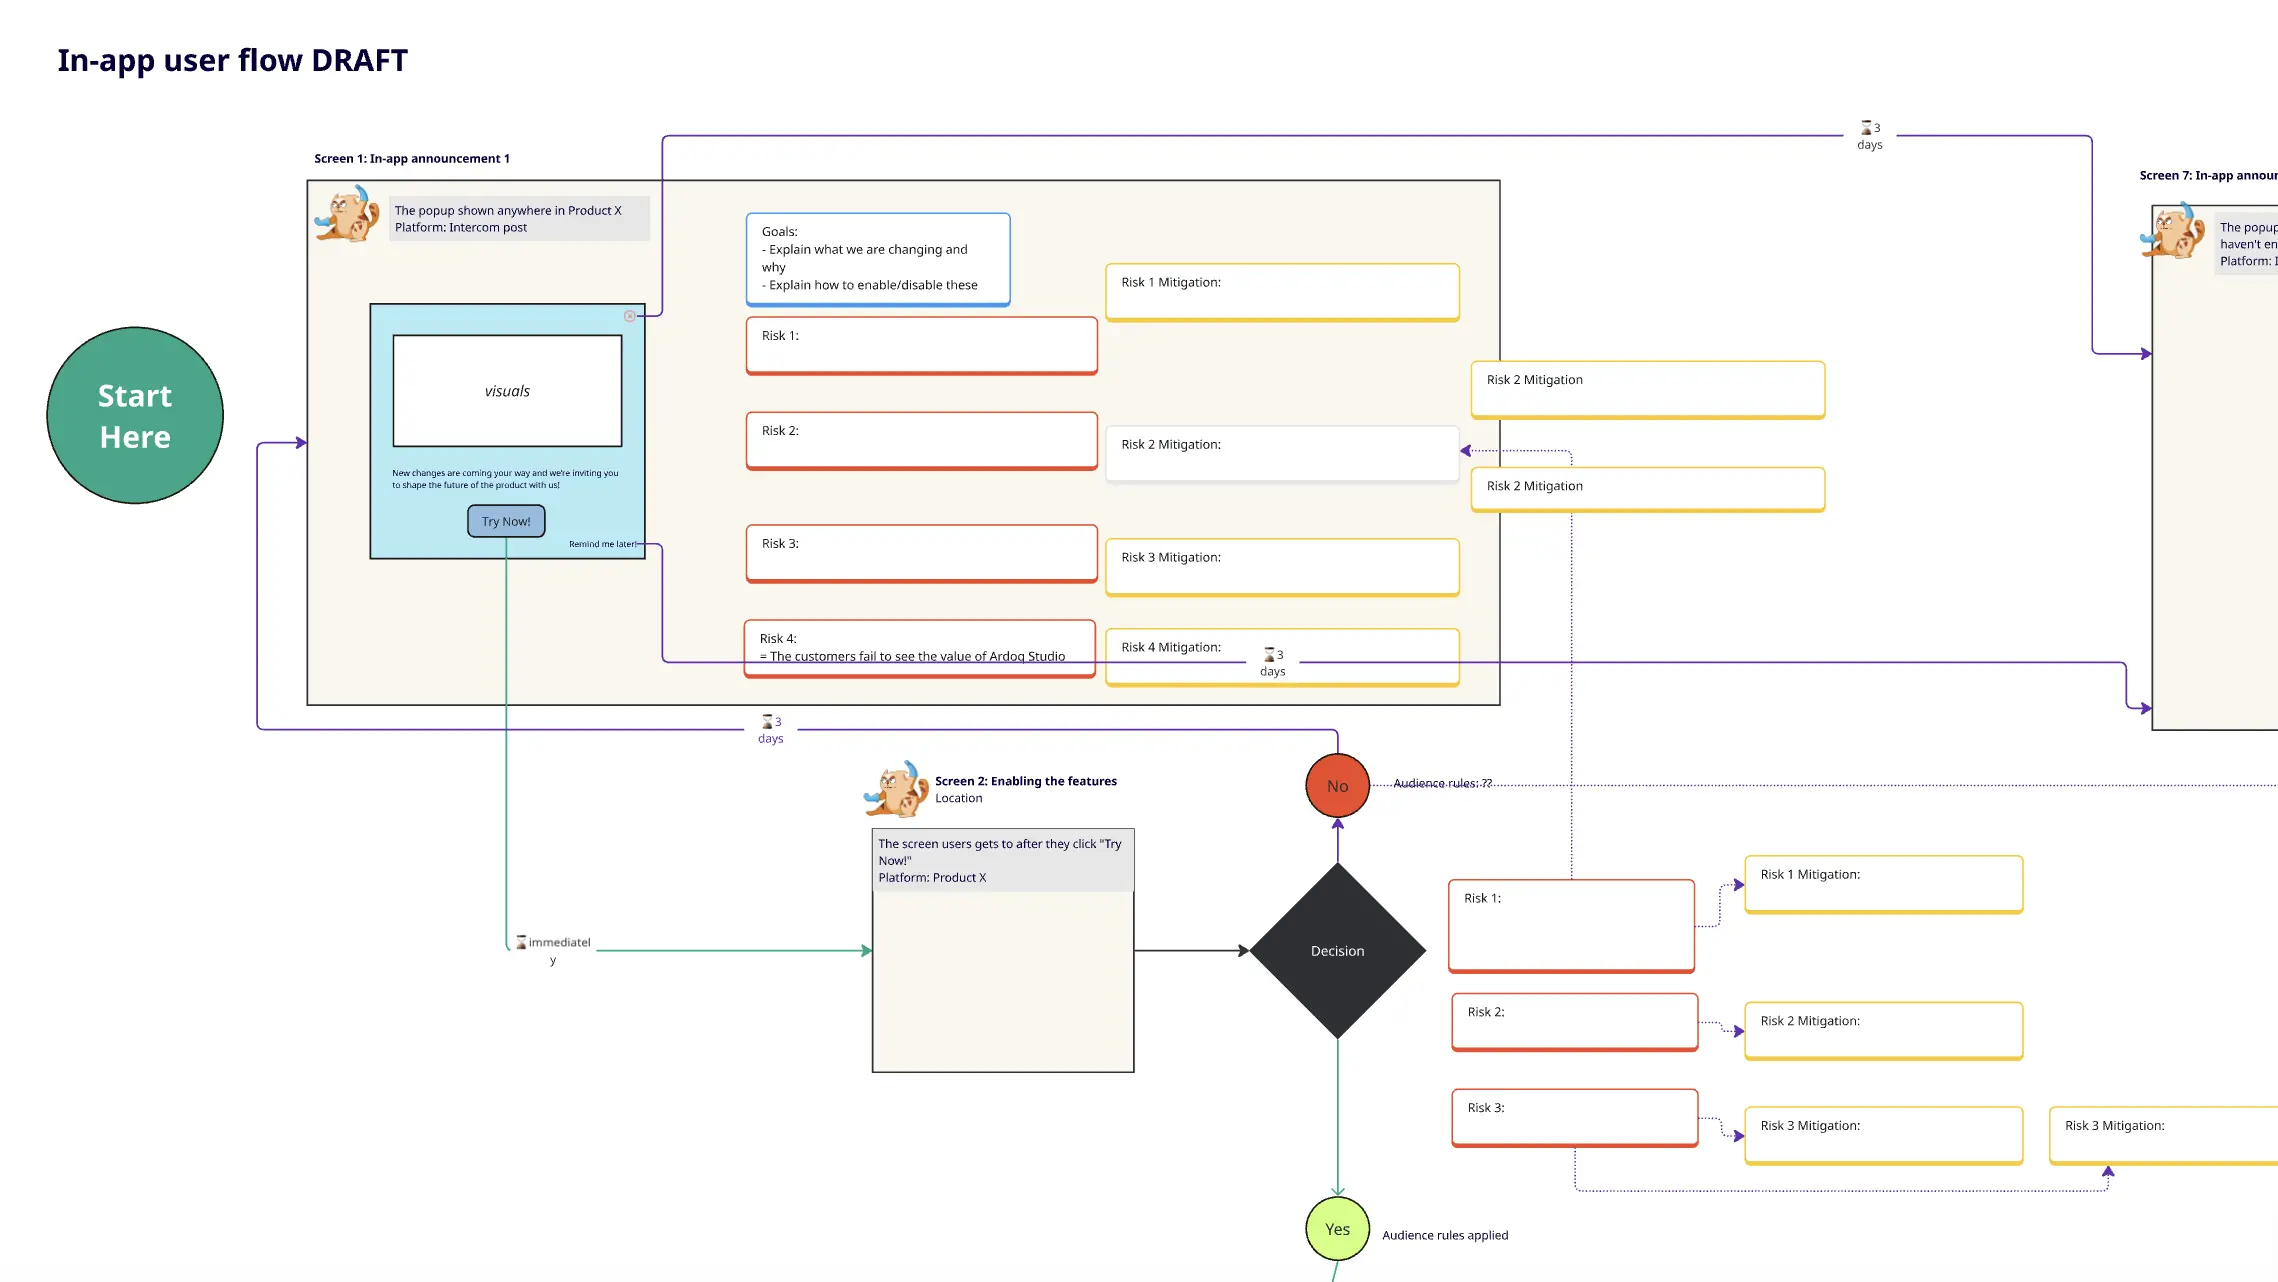Select the yellow-green Yes circle
The image size is (2278, 1282).
[1337, 1228]
